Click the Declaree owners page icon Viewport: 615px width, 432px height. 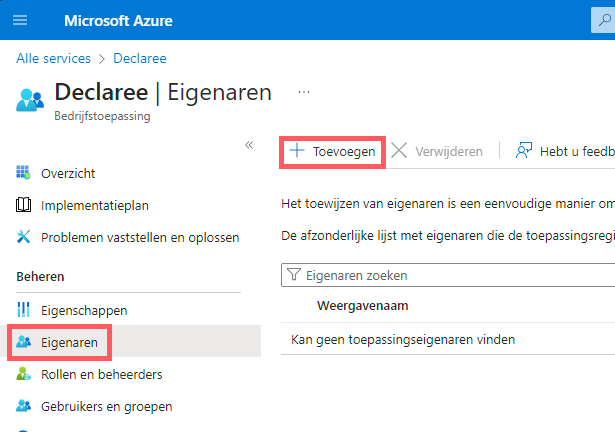pos(29,99)
